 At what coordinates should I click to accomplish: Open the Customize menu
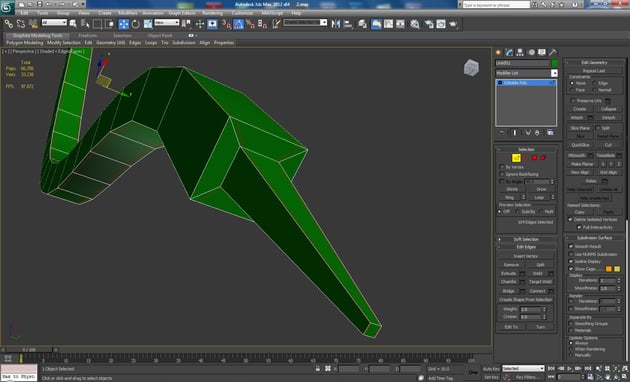click(x=242, y=13)
